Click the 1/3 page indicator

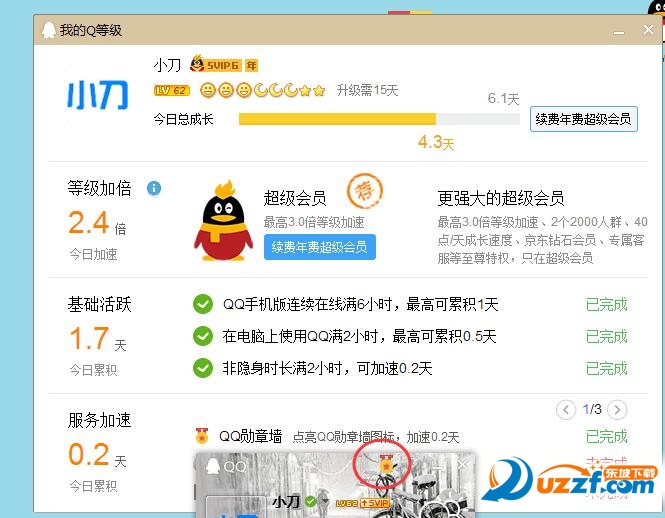(592, 409)
